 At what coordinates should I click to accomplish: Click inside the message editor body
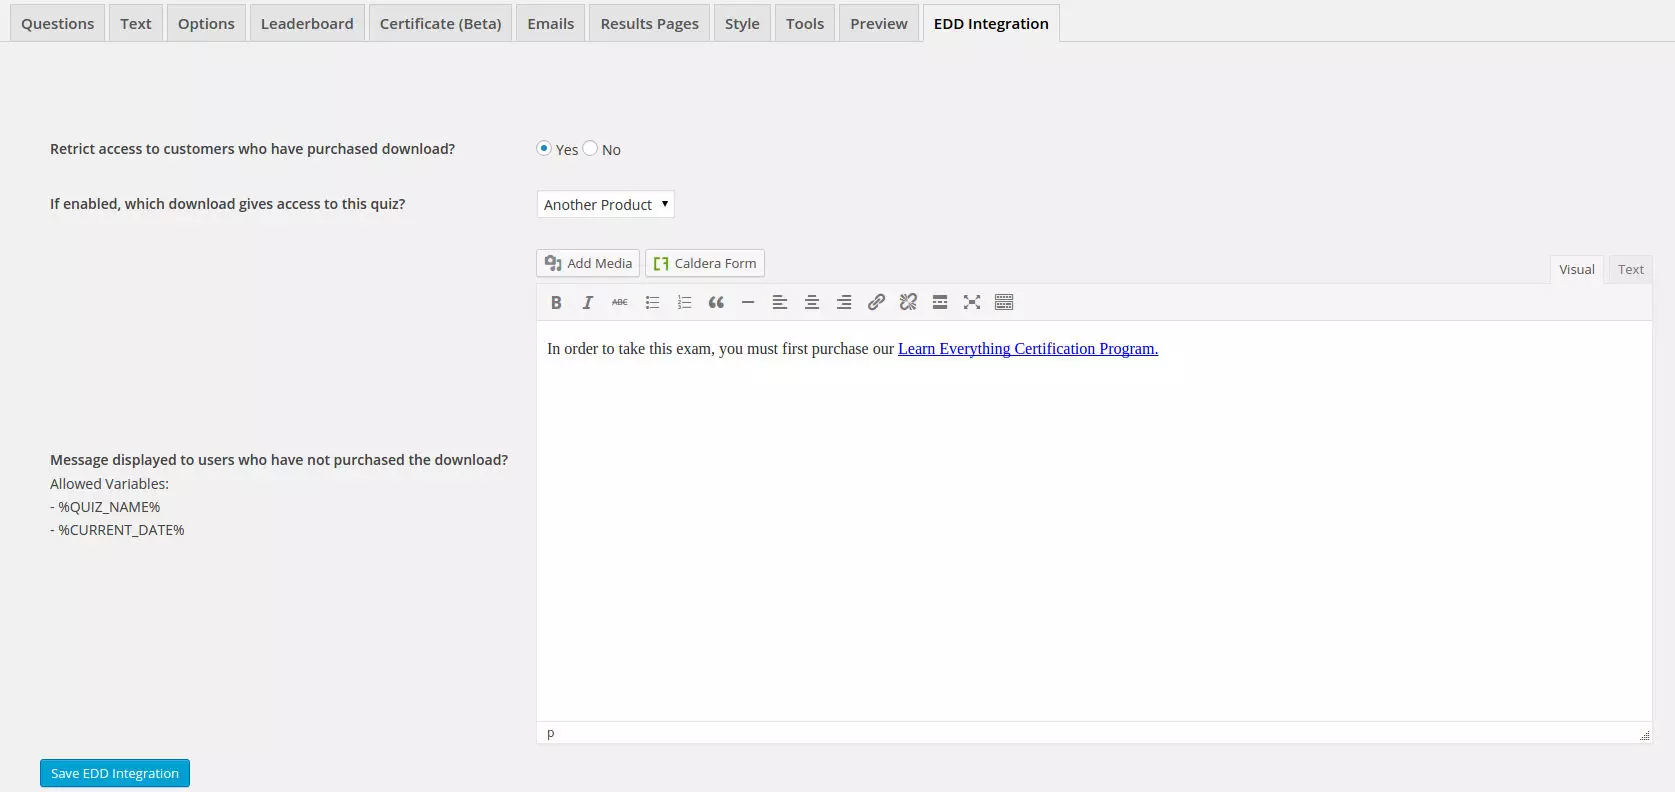pos(1094,520)
